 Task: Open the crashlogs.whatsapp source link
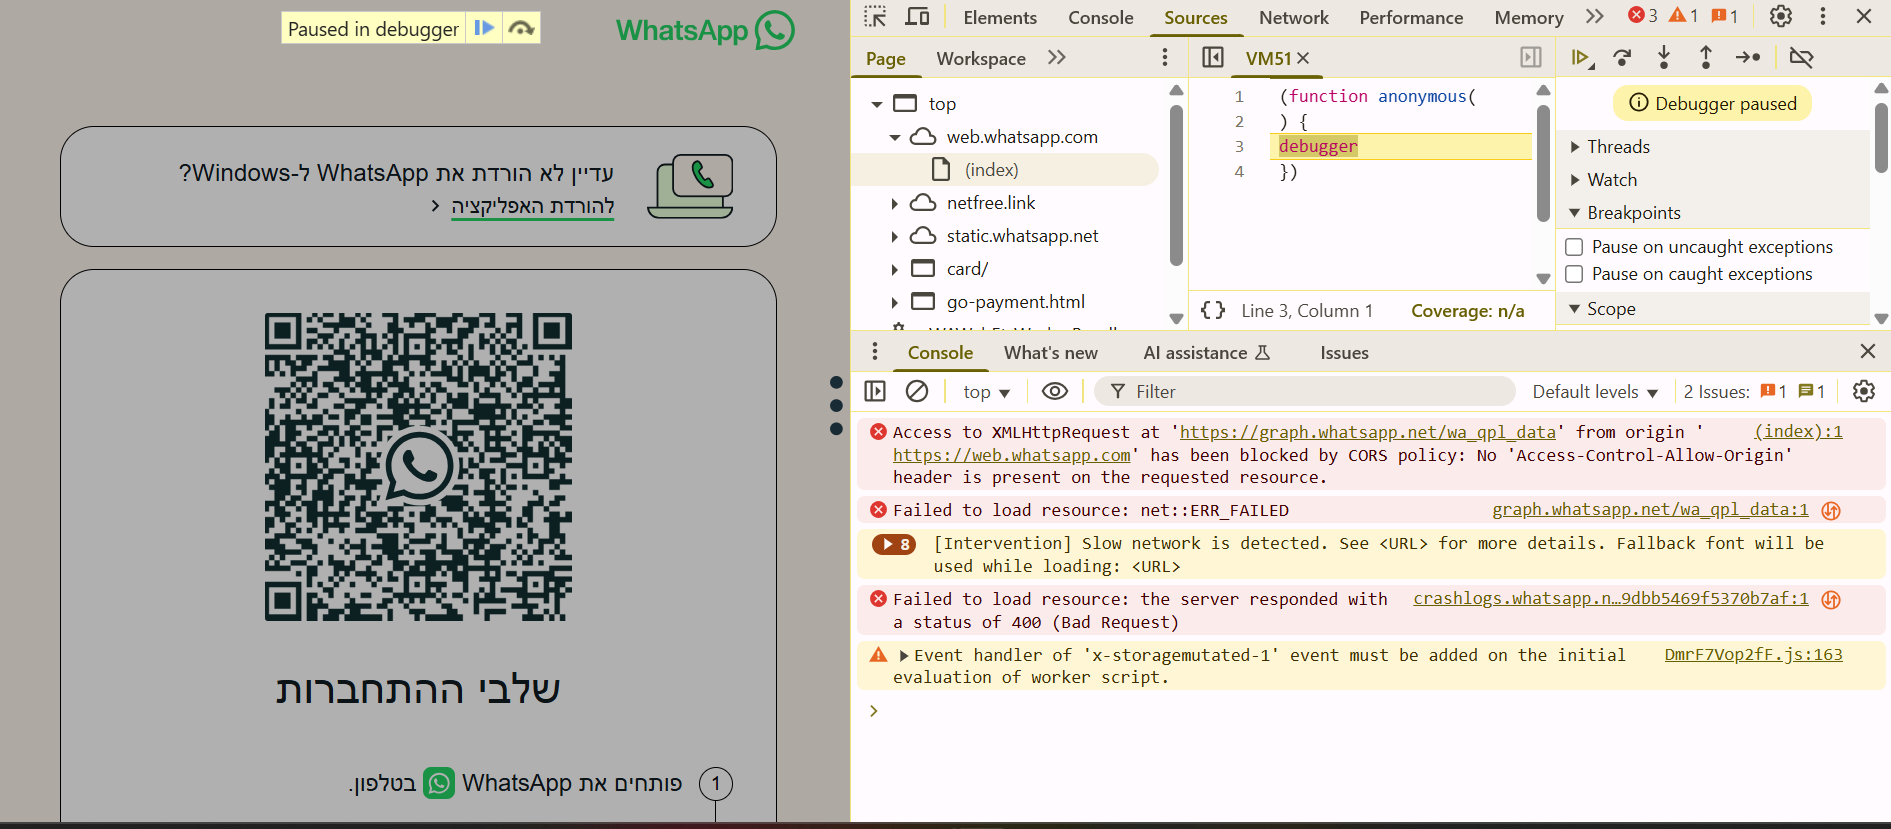coord(1610,598)
